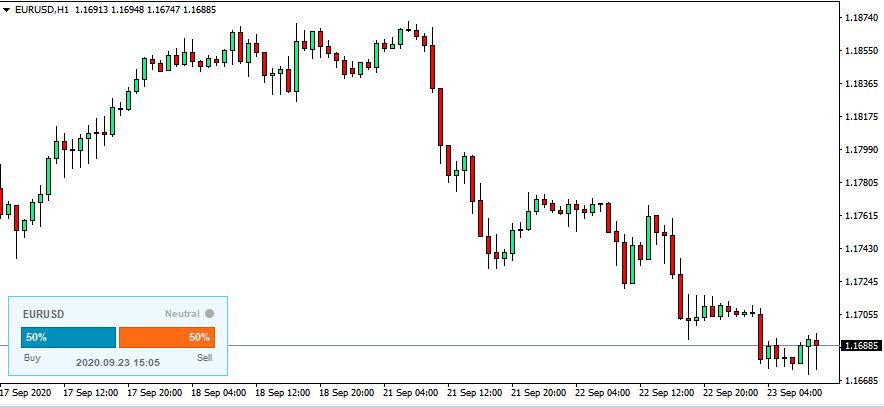This screenshot has width=884, height=407.
Task: Click the 23 Sep 04:00 time label
Action: 795,392
